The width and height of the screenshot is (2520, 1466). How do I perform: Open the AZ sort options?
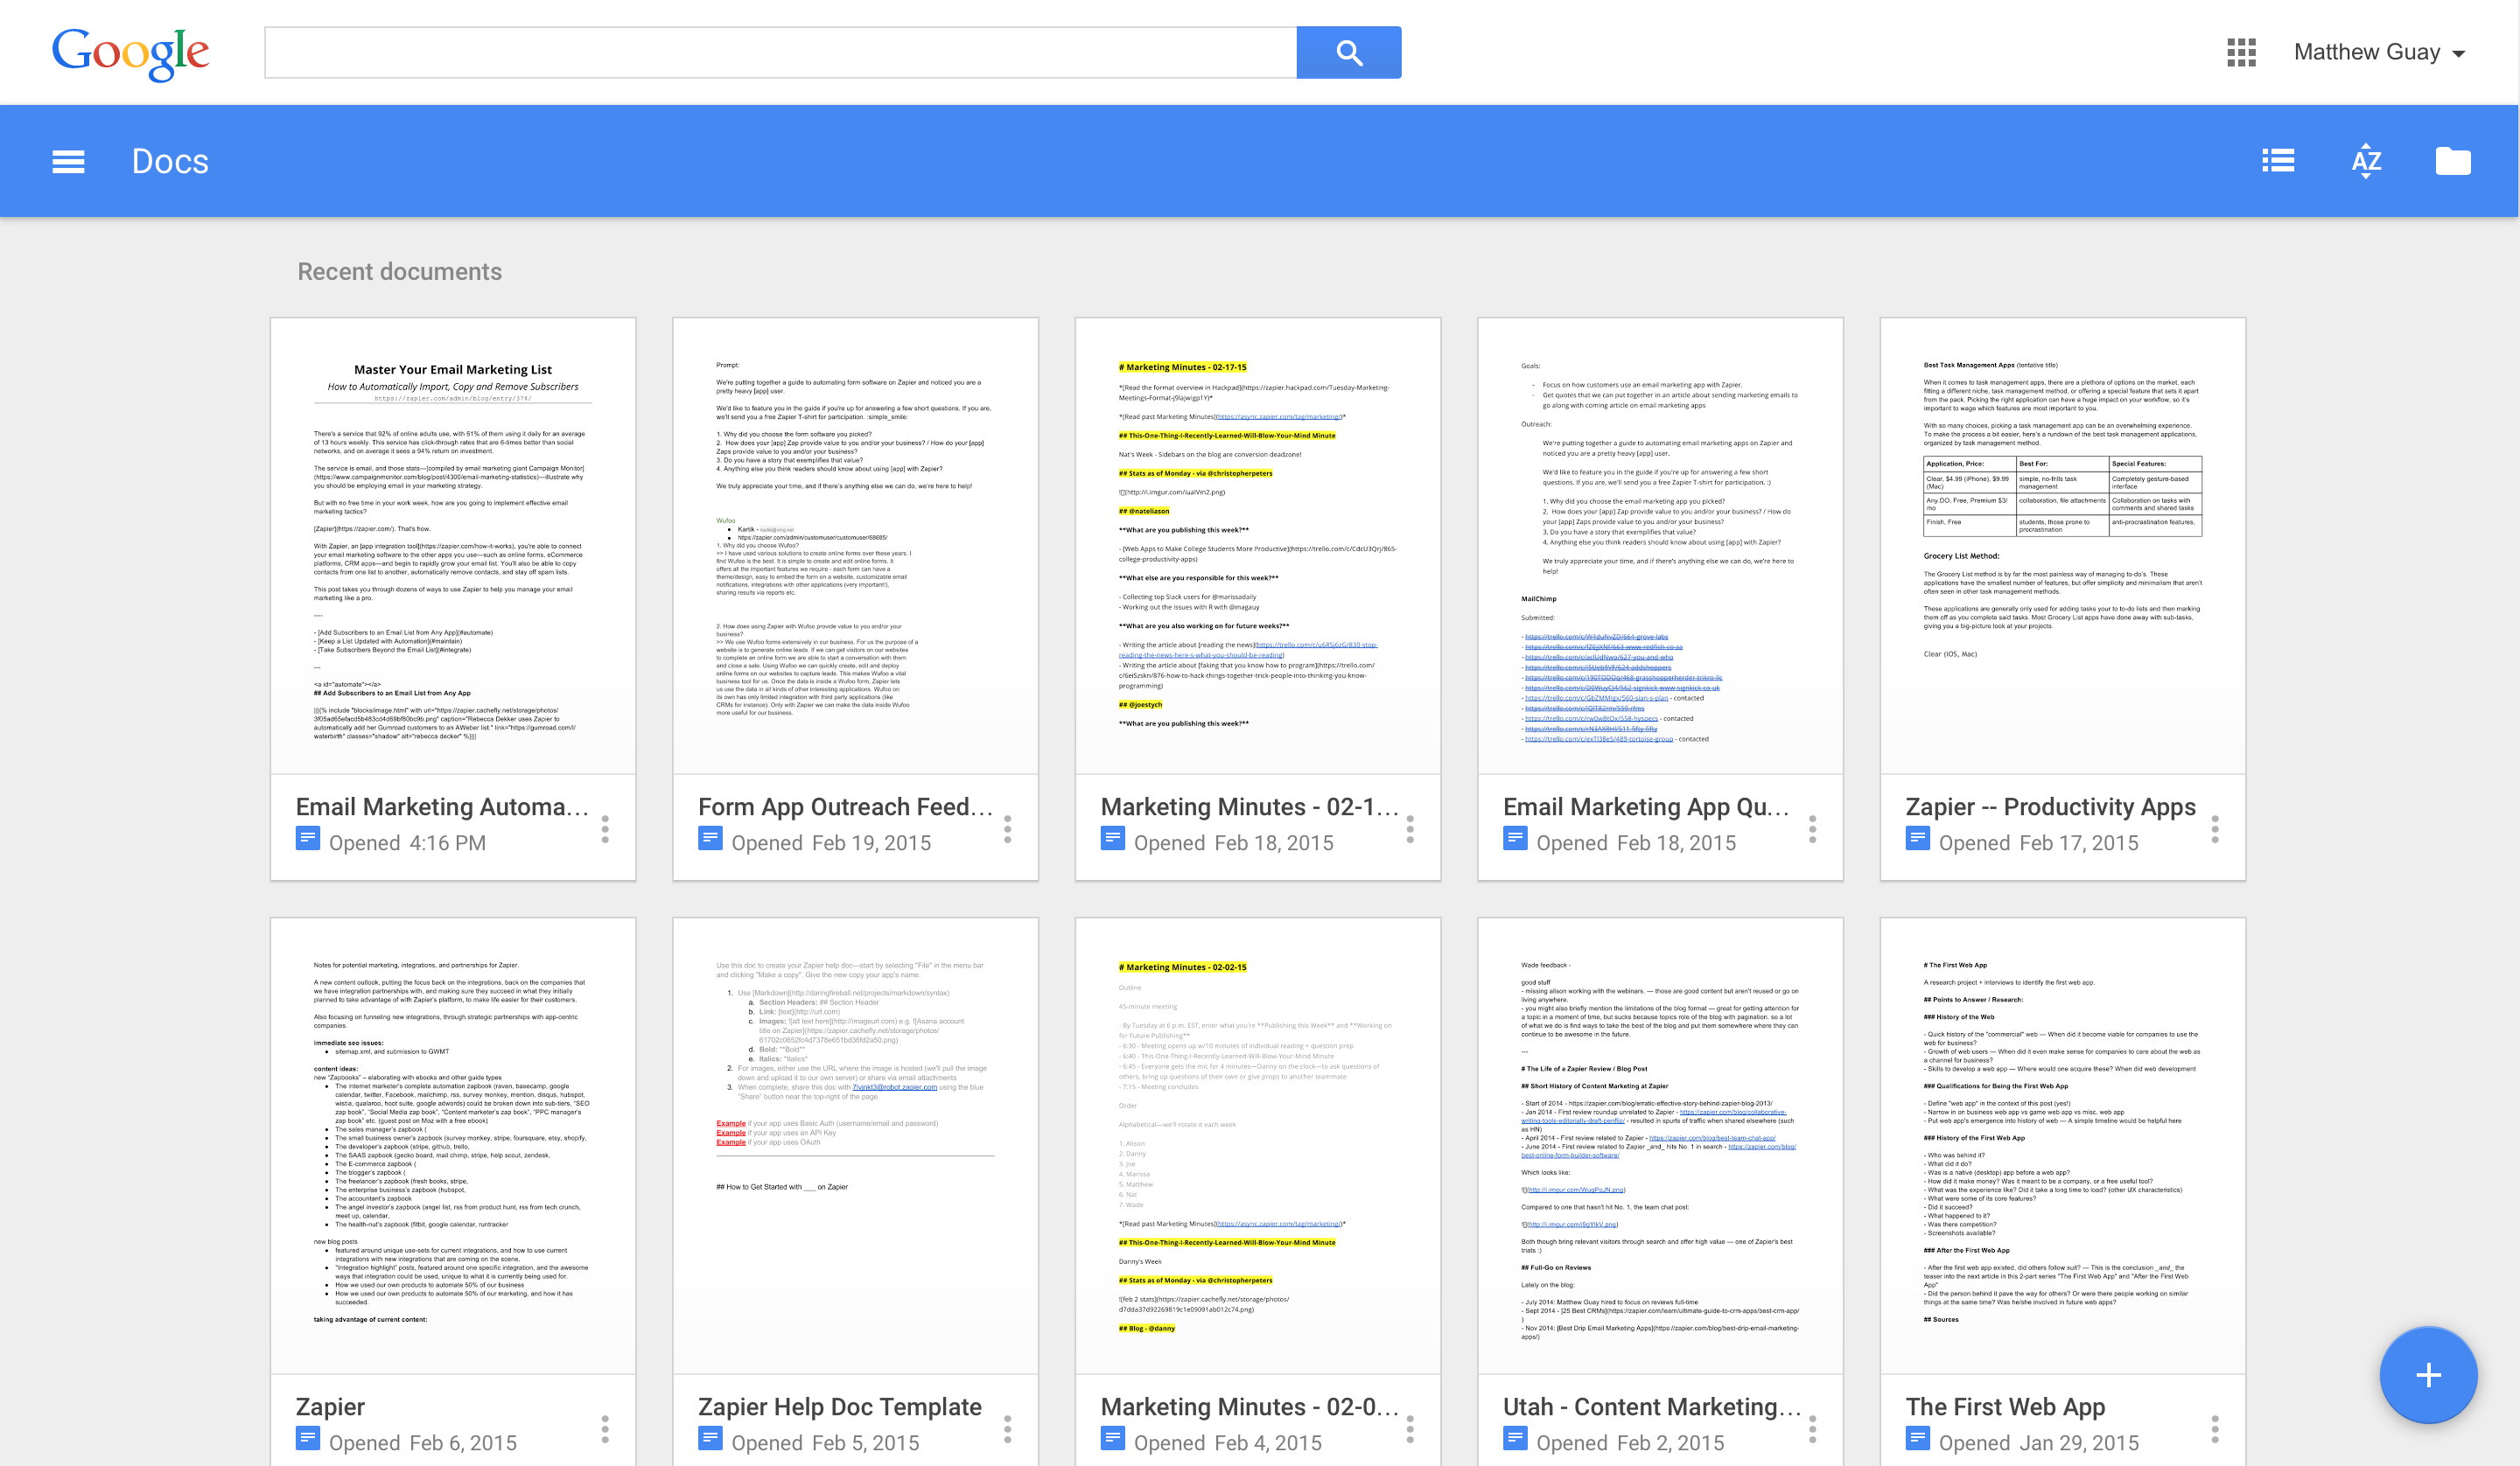tap(2366, 161)
